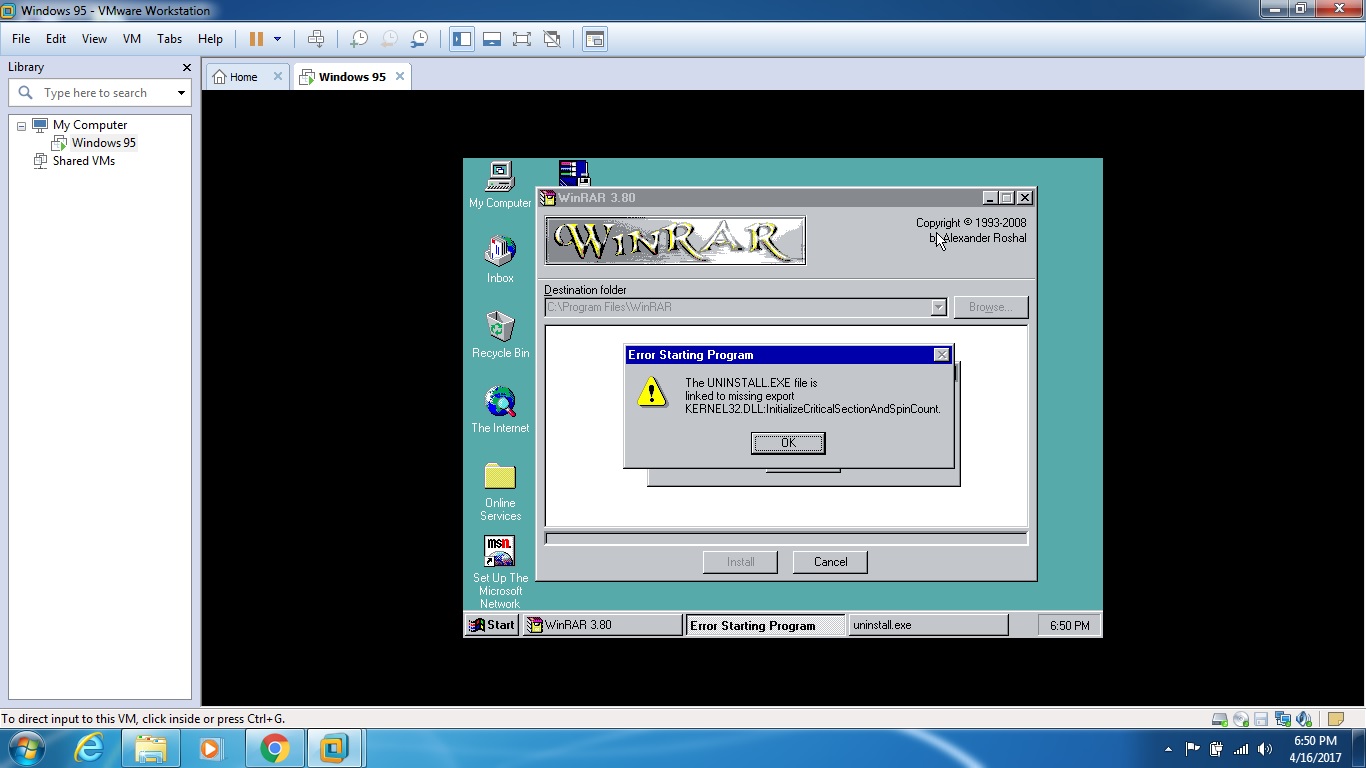Image resolution: width=1366 pixels, height=768 pixels.
Task: Open the My Computer desktop icon
Action: point(500,185)
